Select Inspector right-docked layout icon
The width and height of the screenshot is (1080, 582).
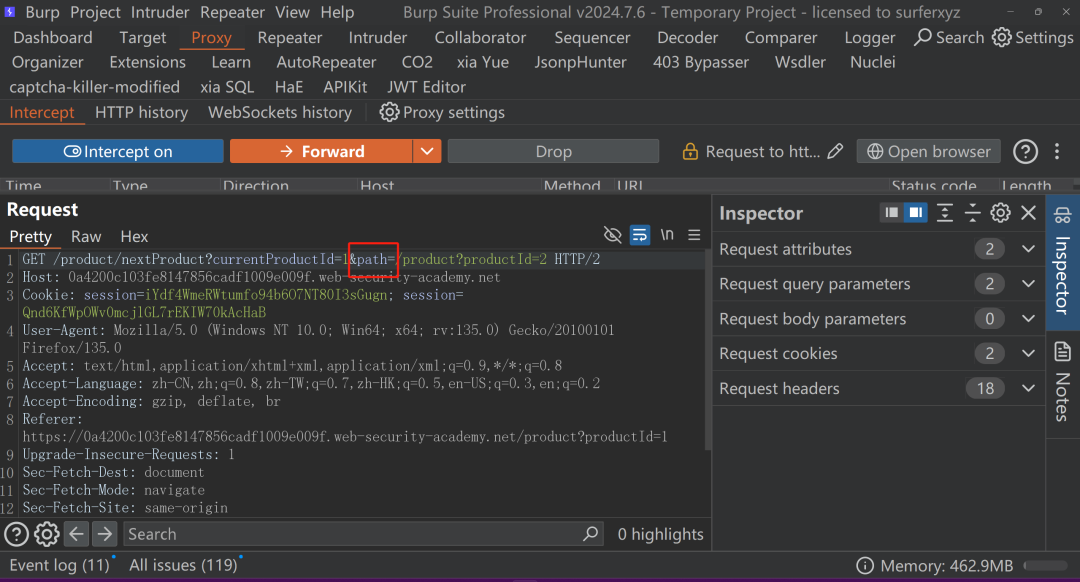915,213
